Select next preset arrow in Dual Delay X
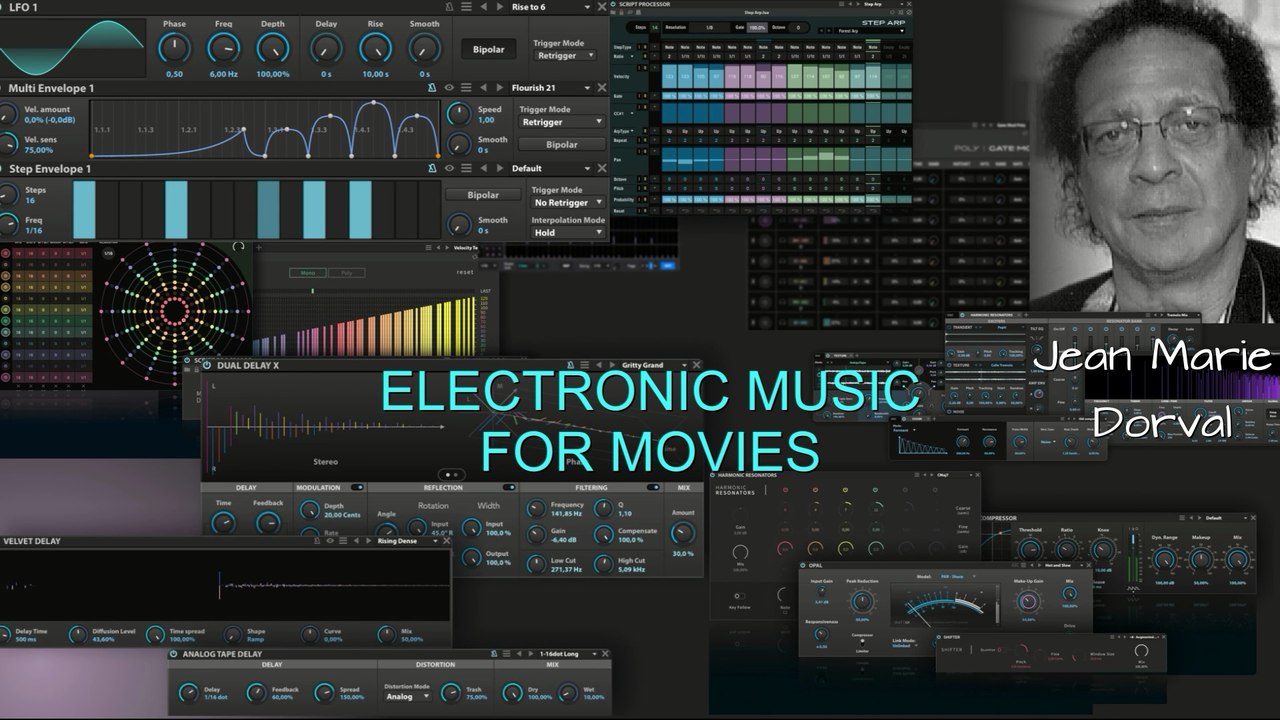1280x720 pixels. click(x=610, y=365)
